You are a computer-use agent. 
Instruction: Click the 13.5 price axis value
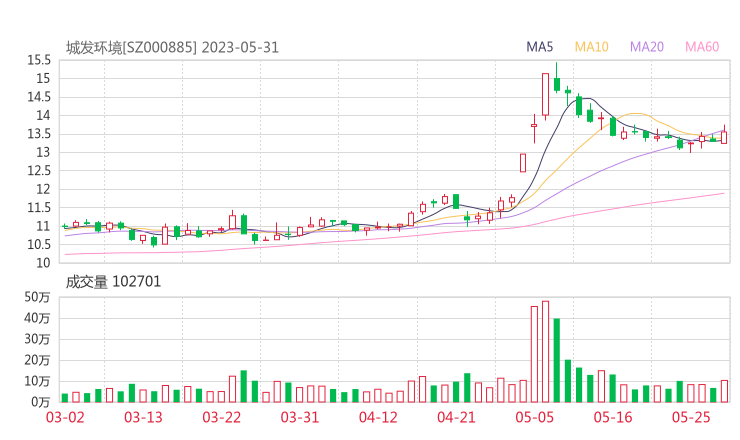(39, 134)
